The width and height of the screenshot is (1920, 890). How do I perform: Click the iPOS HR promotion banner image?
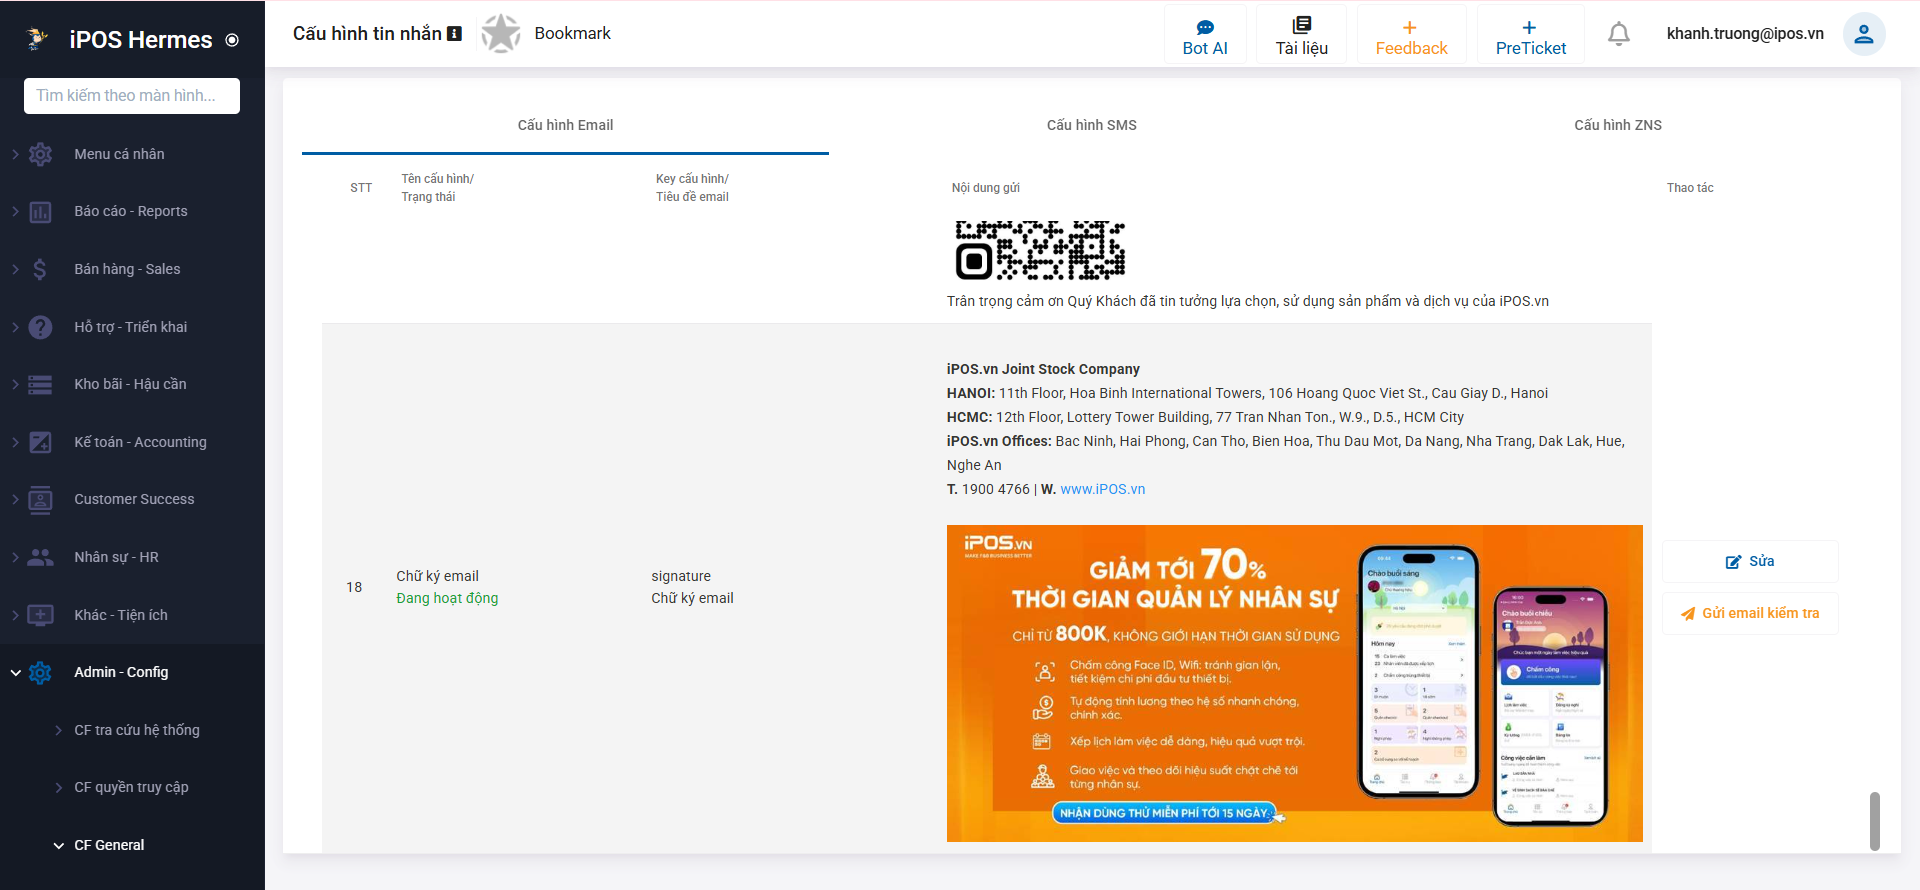coord(1295,683)
